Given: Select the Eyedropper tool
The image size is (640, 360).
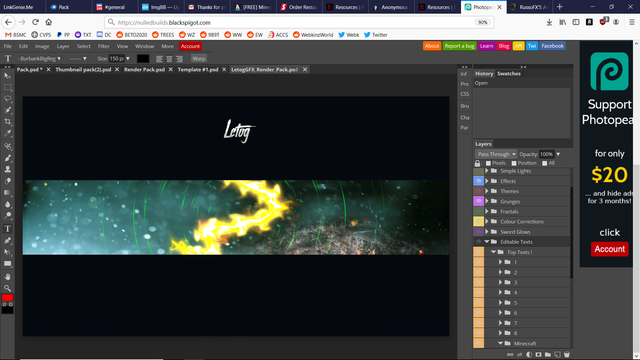Looking at the screenshot, I should [x=7, y=133].
